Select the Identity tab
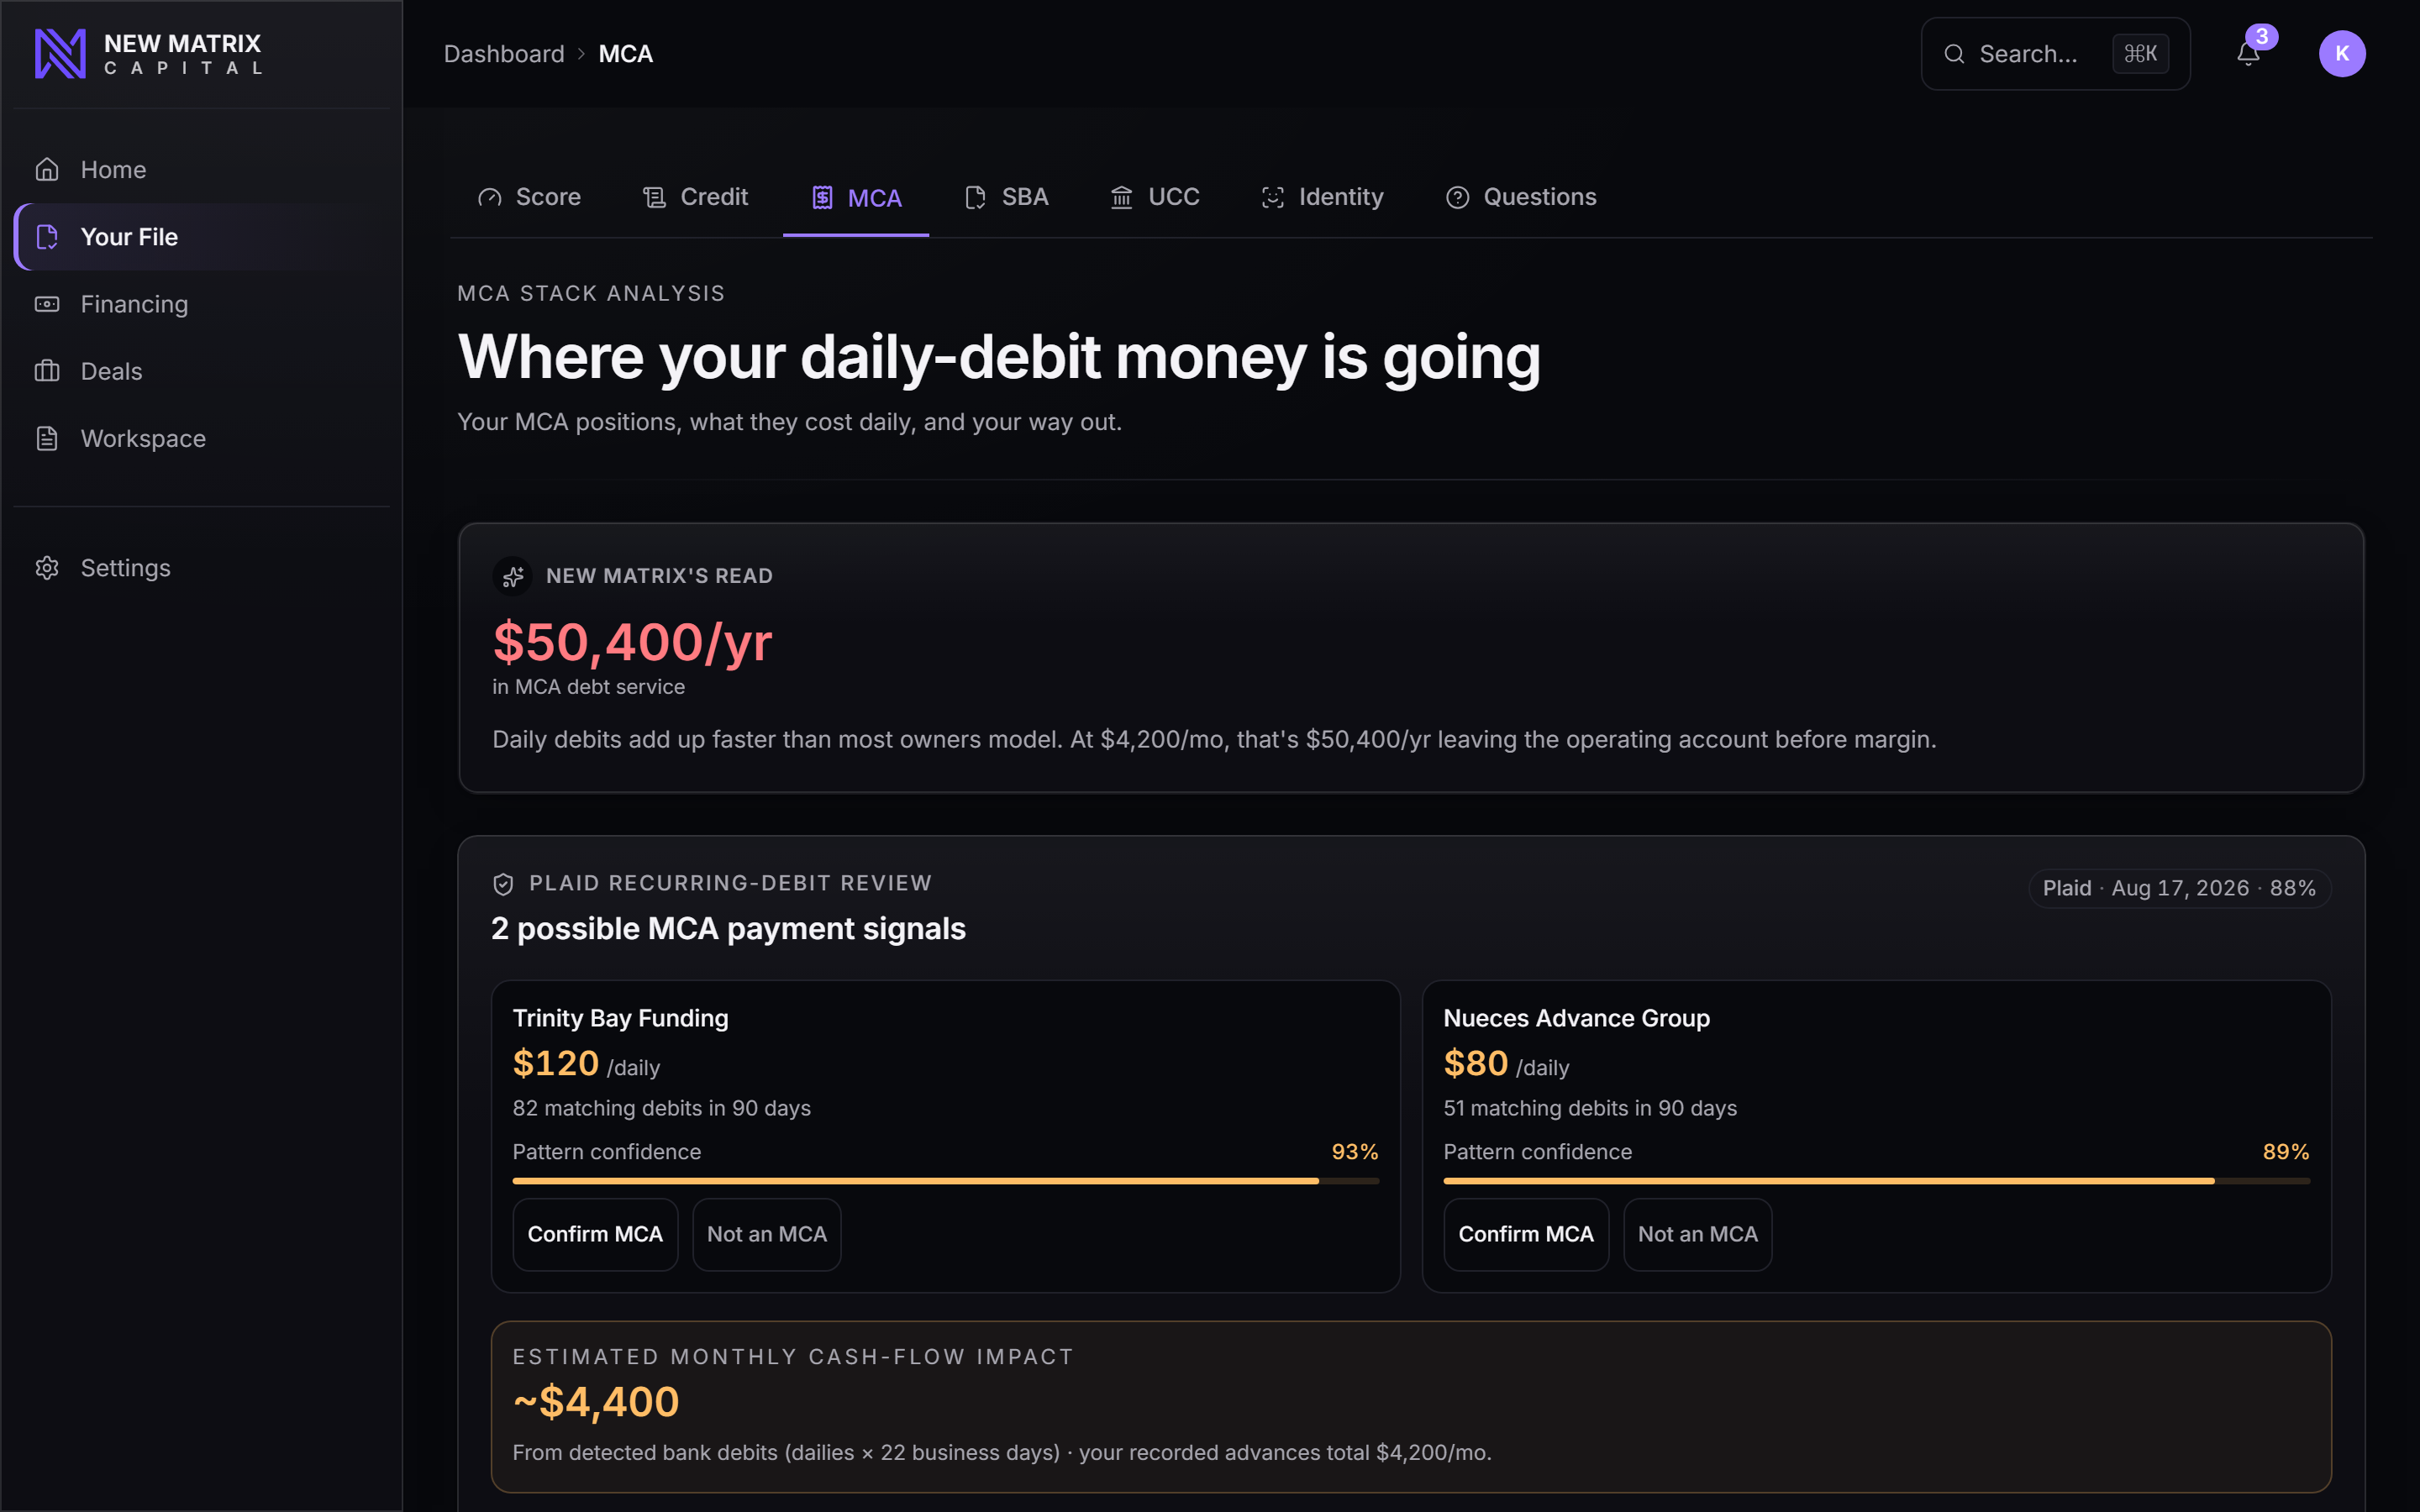The width and height of the screenshot is (2420, 1512). coord(1323,197)
